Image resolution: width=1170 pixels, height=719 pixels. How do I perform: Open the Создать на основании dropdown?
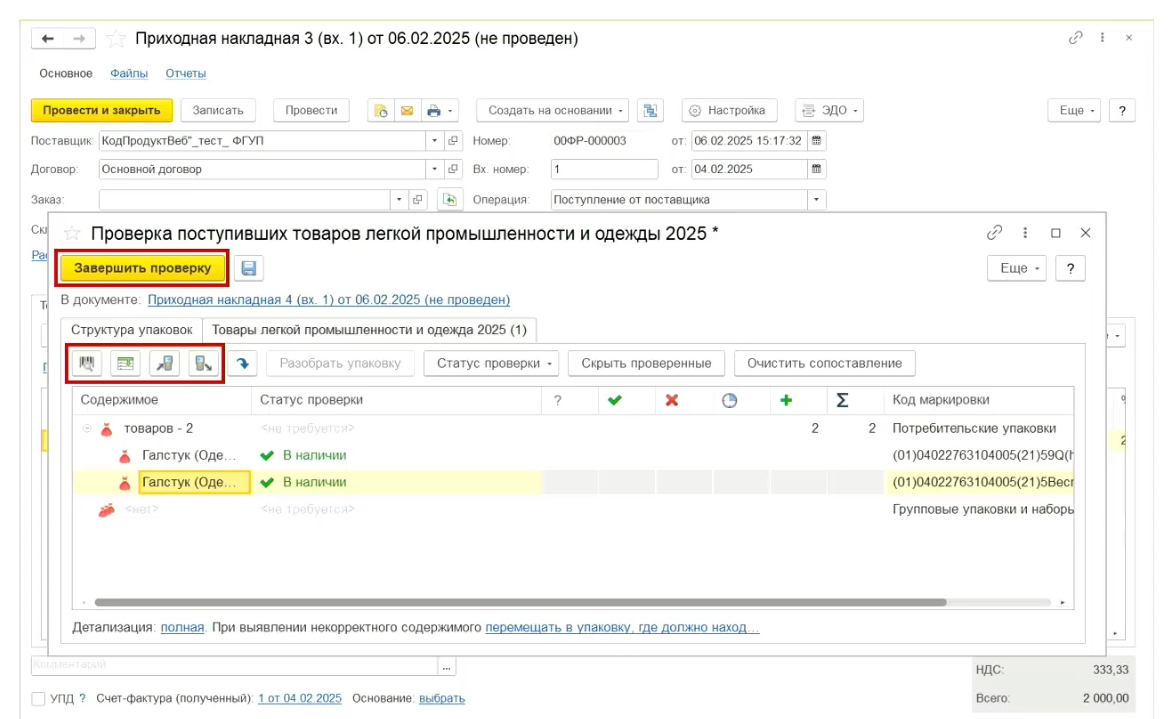pyautogui.click(x=552, y=111)
